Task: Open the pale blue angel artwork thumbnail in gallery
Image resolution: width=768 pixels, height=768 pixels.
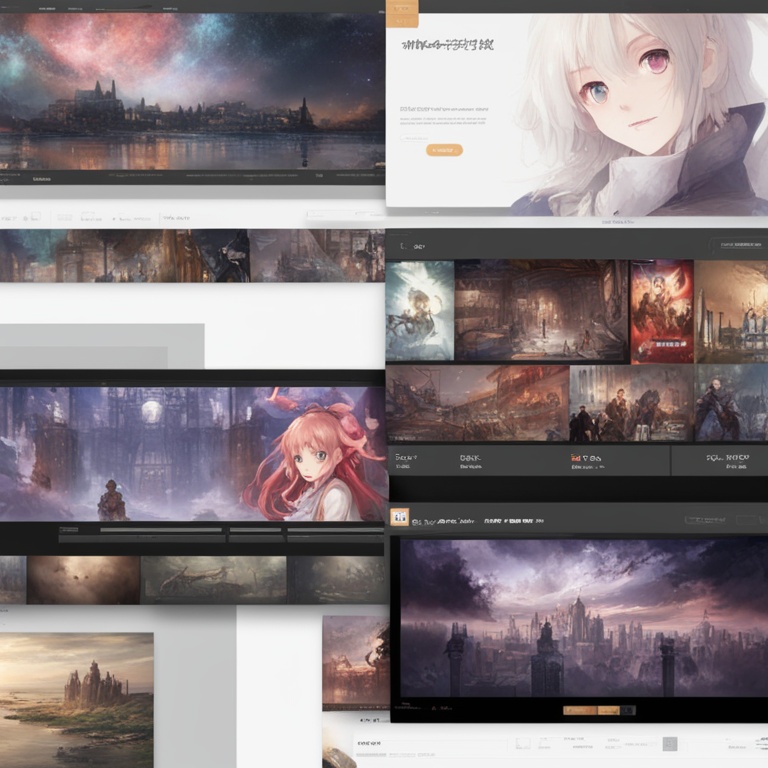Action: click(420, 311)
